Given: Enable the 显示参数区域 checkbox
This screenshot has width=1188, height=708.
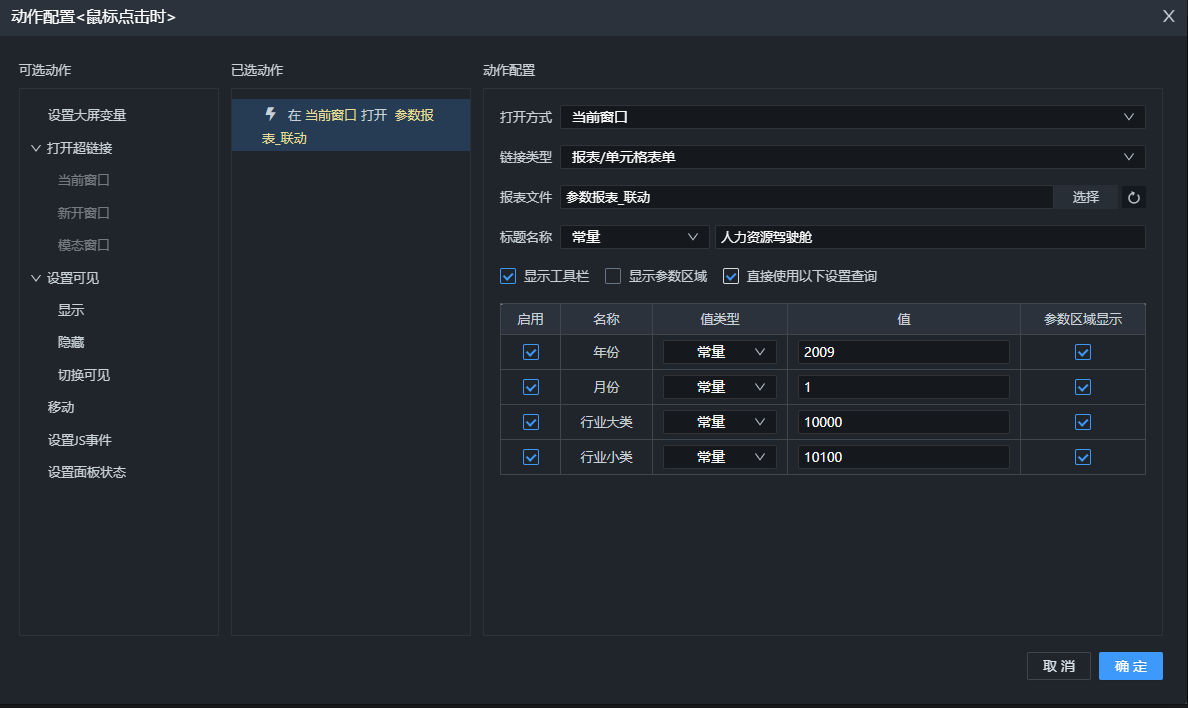Looking at the screenshot, I should pos(613,276).
